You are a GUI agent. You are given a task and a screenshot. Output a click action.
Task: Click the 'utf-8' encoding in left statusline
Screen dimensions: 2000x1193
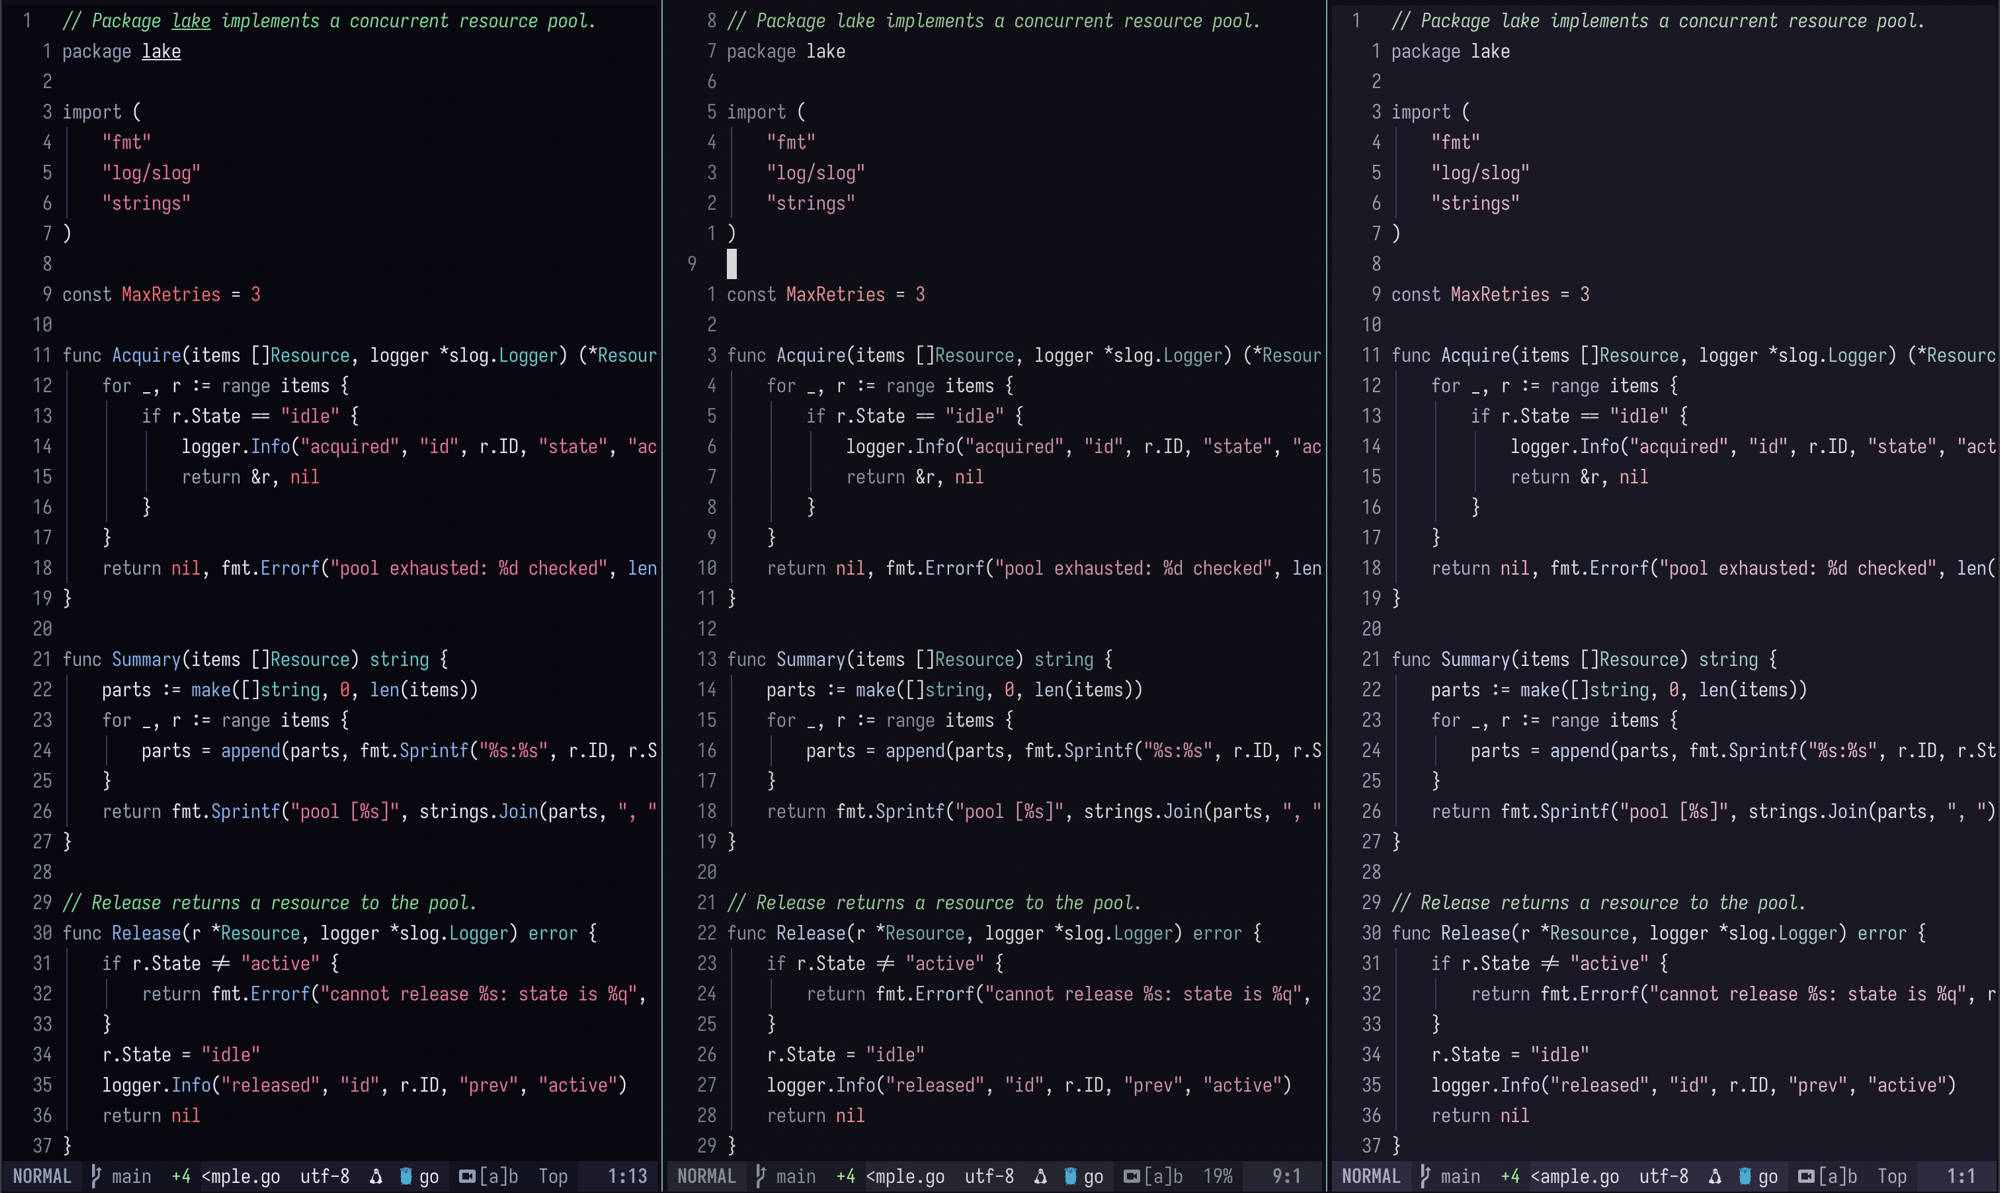pyautogui.click(x=325, y=1176)
